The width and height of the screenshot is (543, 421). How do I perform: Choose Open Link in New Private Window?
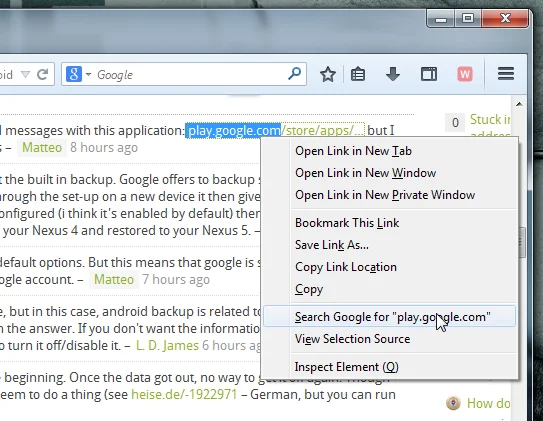[x=385, y=195]
